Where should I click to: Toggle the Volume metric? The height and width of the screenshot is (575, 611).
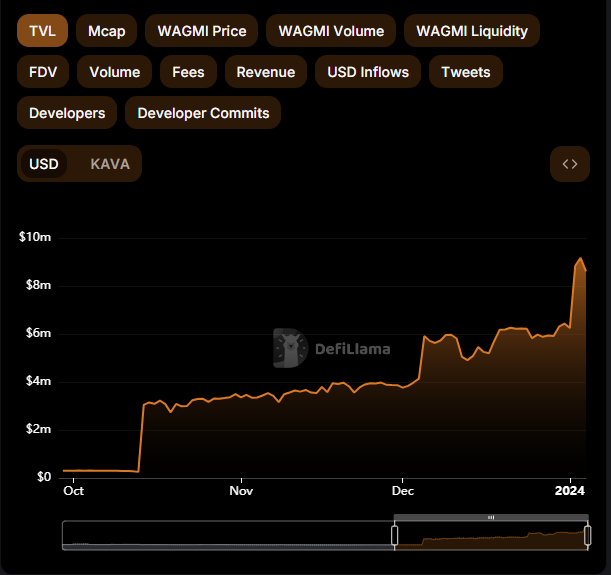(115, 72)
